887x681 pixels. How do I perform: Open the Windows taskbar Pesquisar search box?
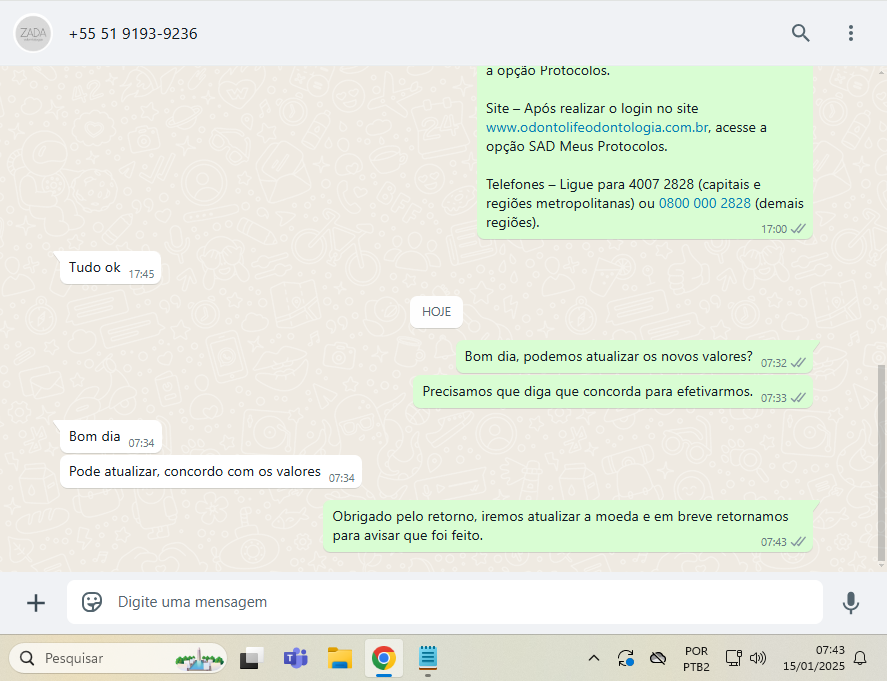pos(118,658)
